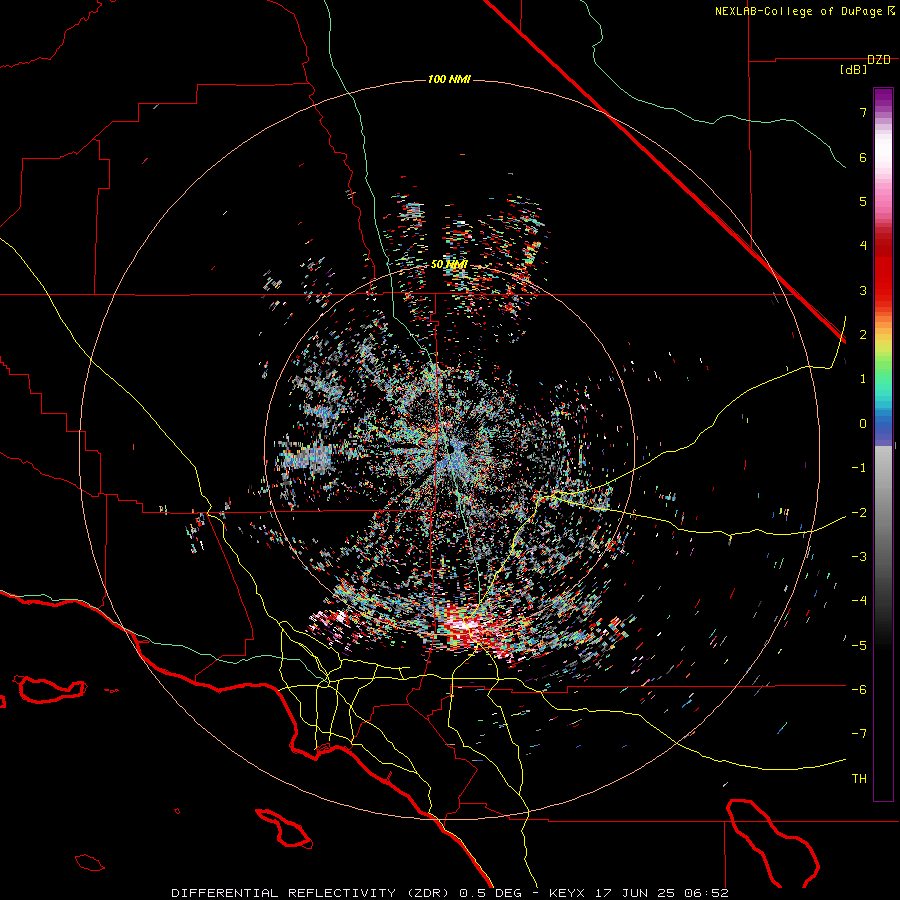Click the 50 NMI range ring label
900x900 pixels.
click(449, 264)
